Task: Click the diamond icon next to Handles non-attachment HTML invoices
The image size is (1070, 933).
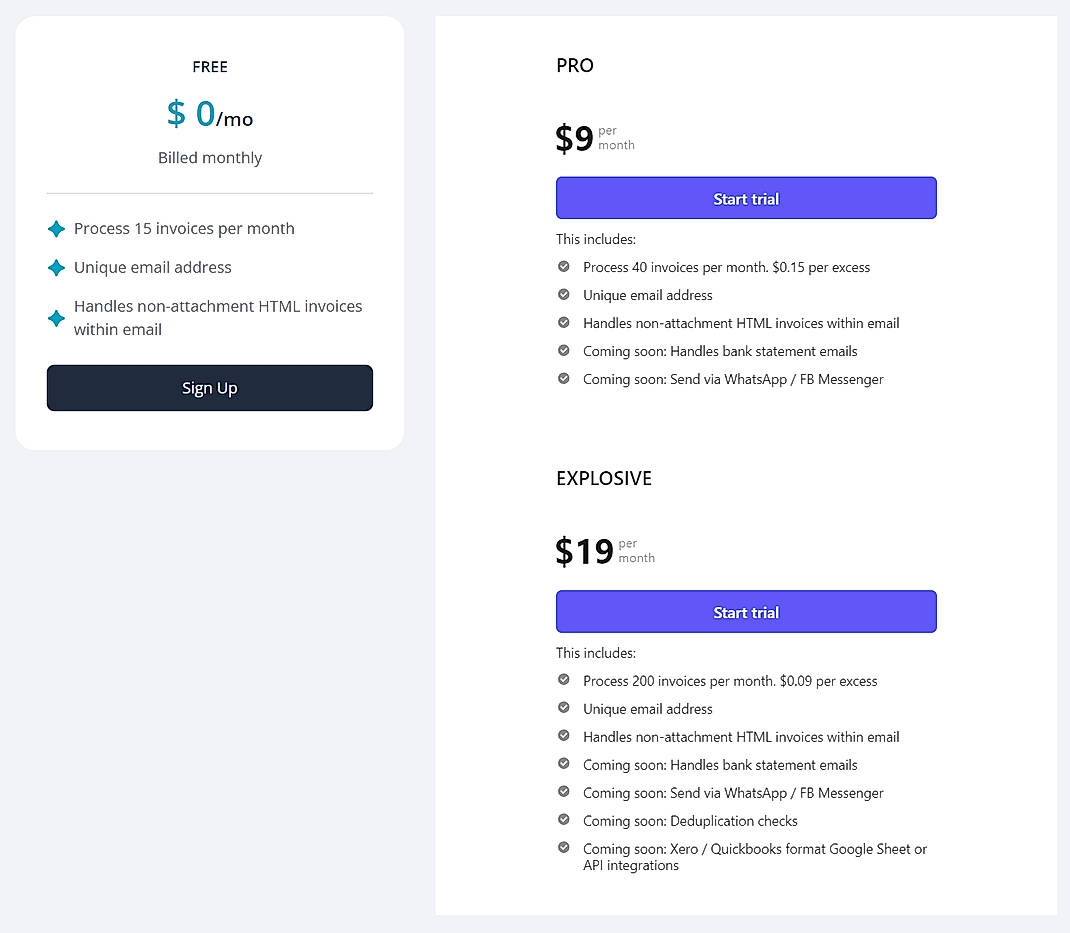Action: pyautogui.click(x=56, y=317)
